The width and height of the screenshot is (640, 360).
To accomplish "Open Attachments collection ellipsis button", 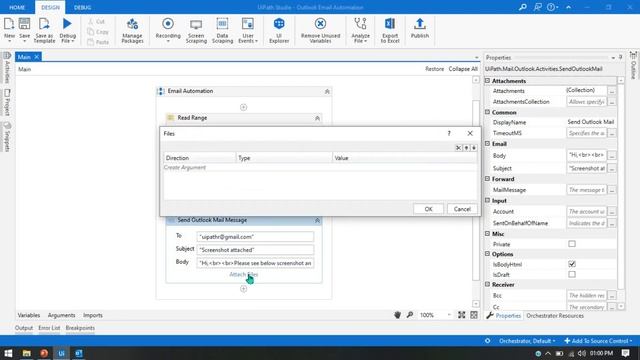I will tap(612, 91).
